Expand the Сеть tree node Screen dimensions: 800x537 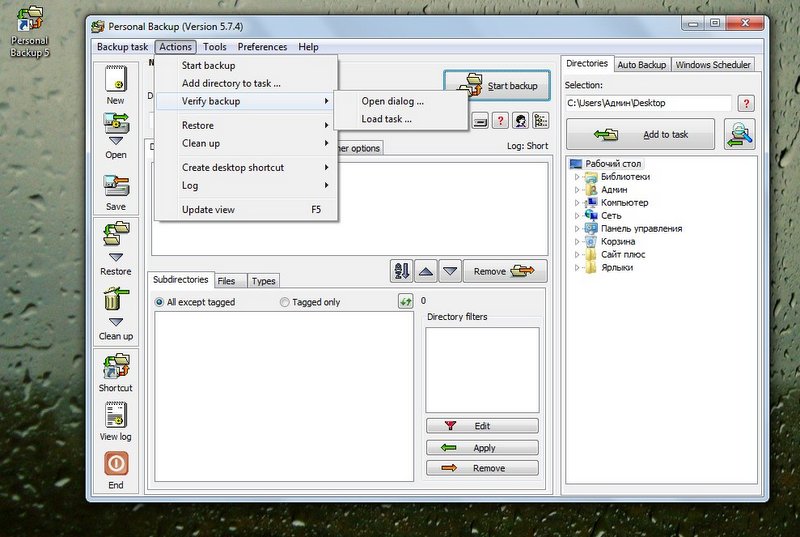click(577, 216)
